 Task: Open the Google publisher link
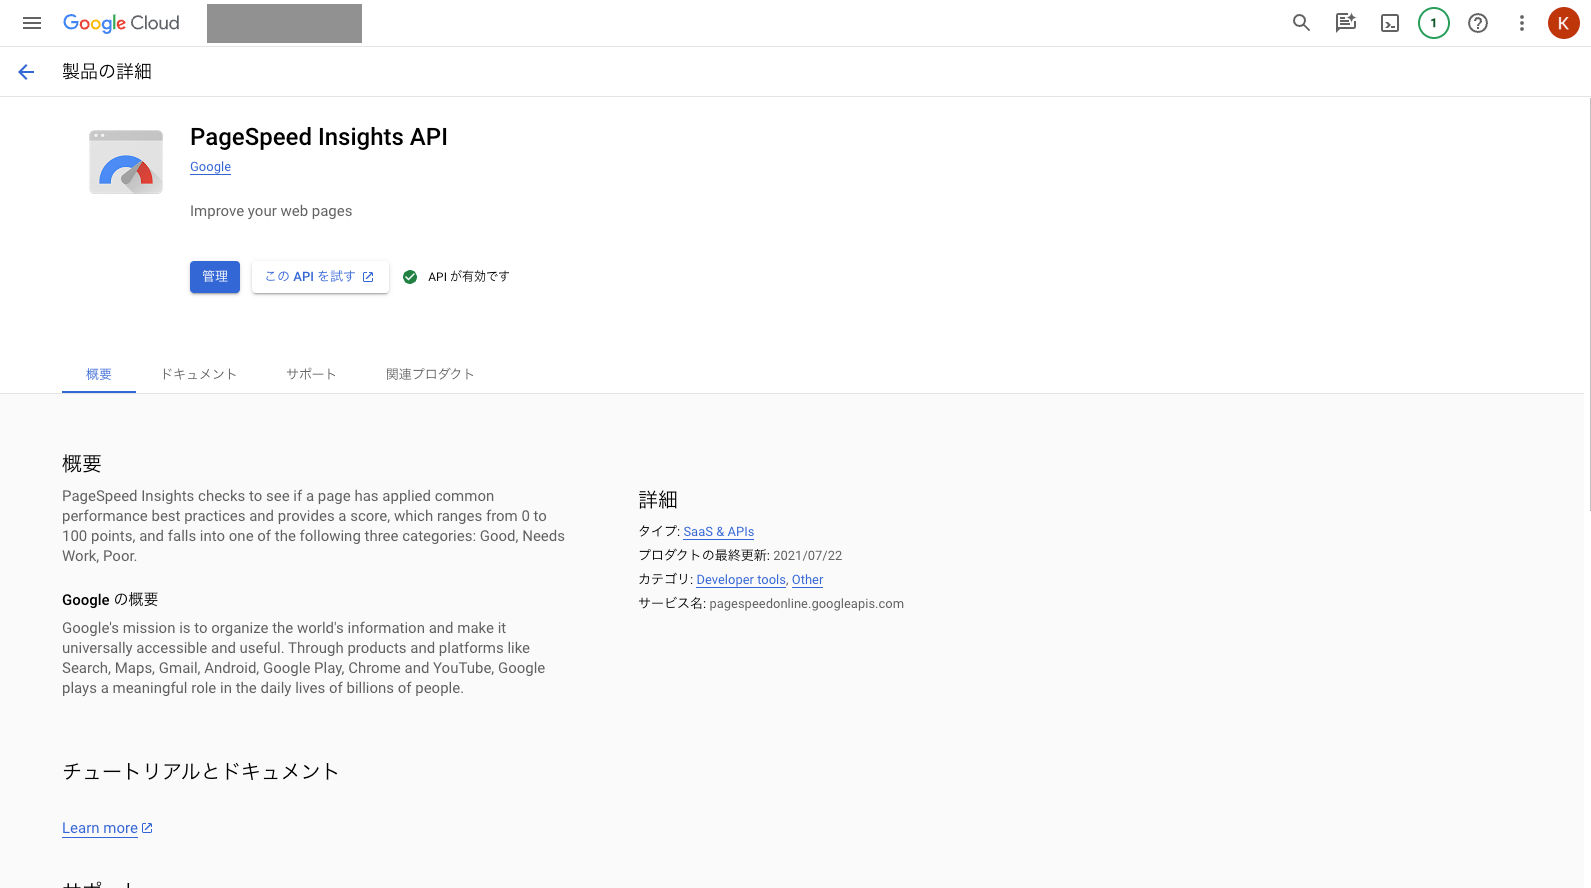pyautogui.click(x=210, y=167)
